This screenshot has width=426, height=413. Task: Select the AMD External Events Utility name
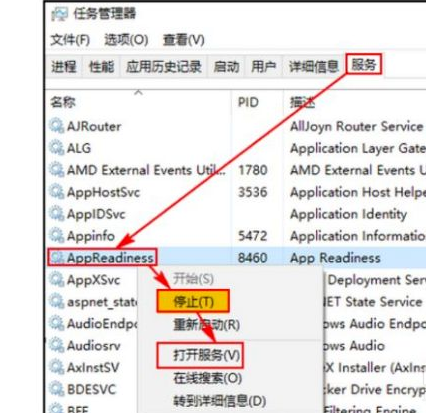point(146,170)
